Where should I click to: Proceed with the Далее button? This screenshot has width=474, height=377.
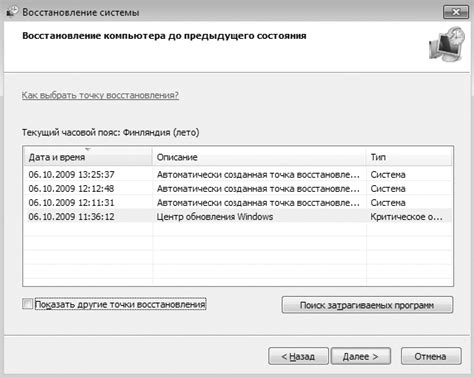[361, 356]
